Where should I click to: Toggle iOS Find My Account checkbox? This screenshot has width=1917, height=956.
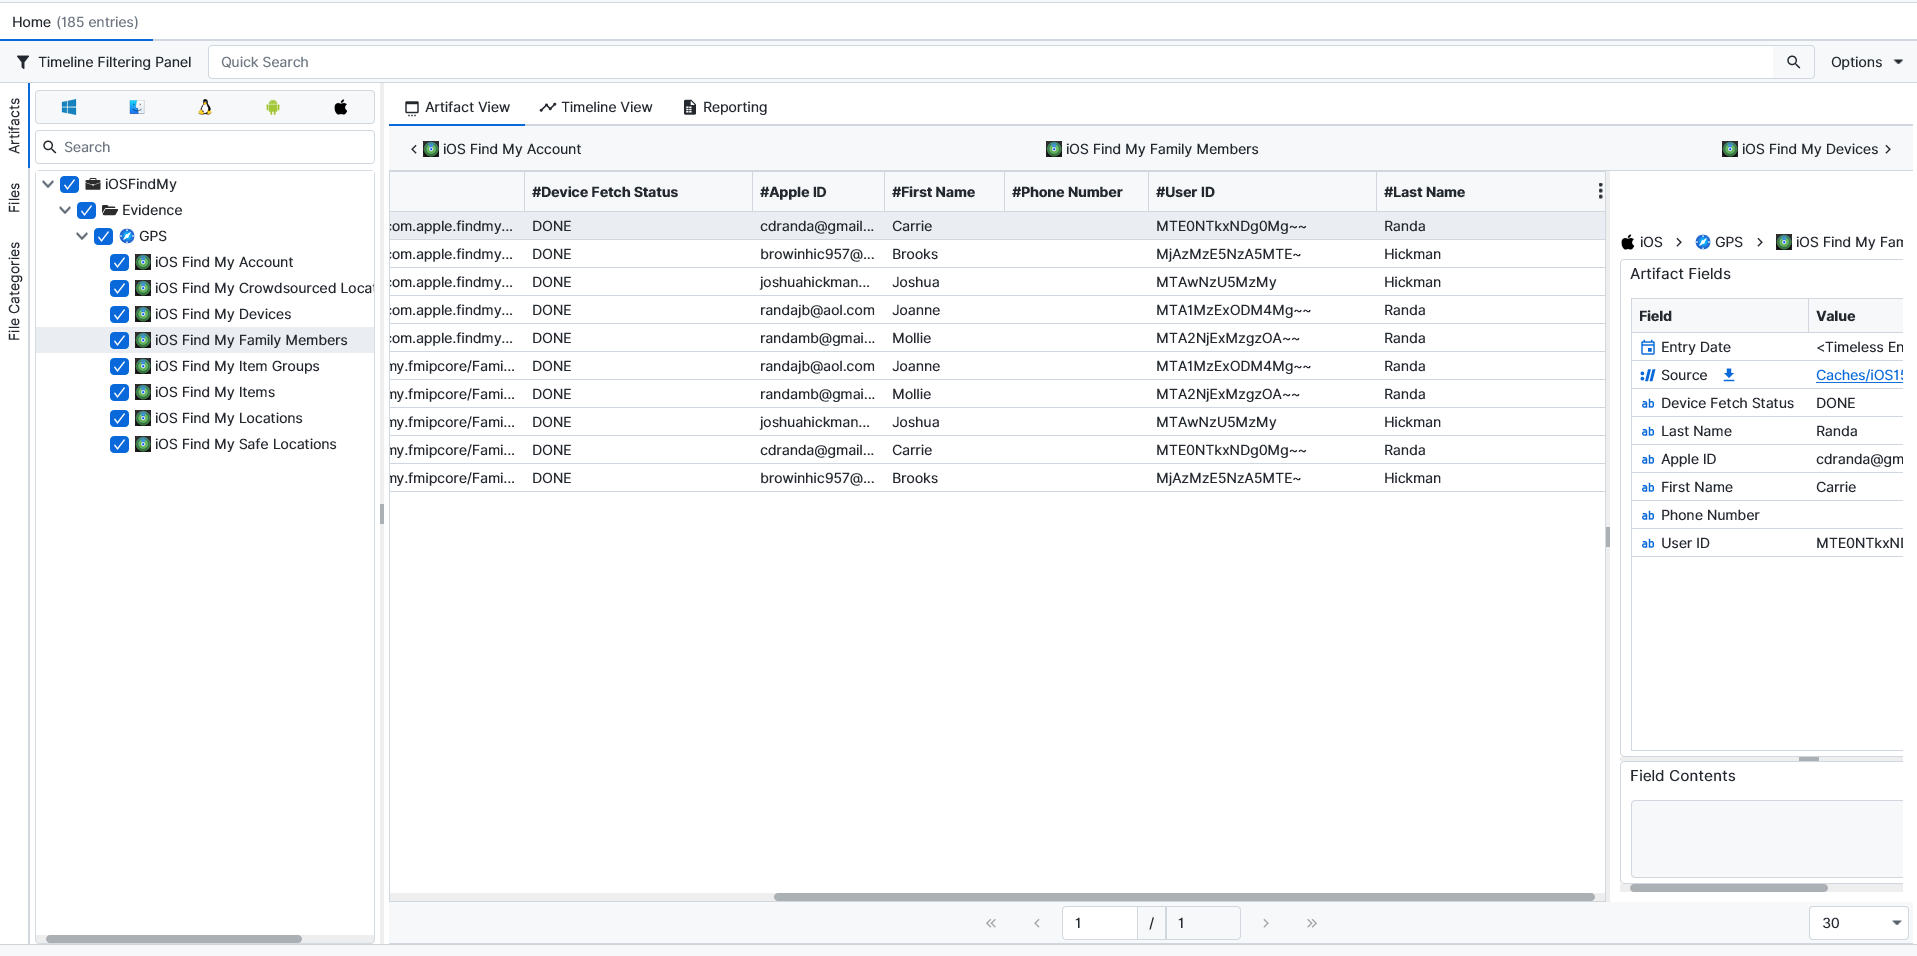[119, 262]
